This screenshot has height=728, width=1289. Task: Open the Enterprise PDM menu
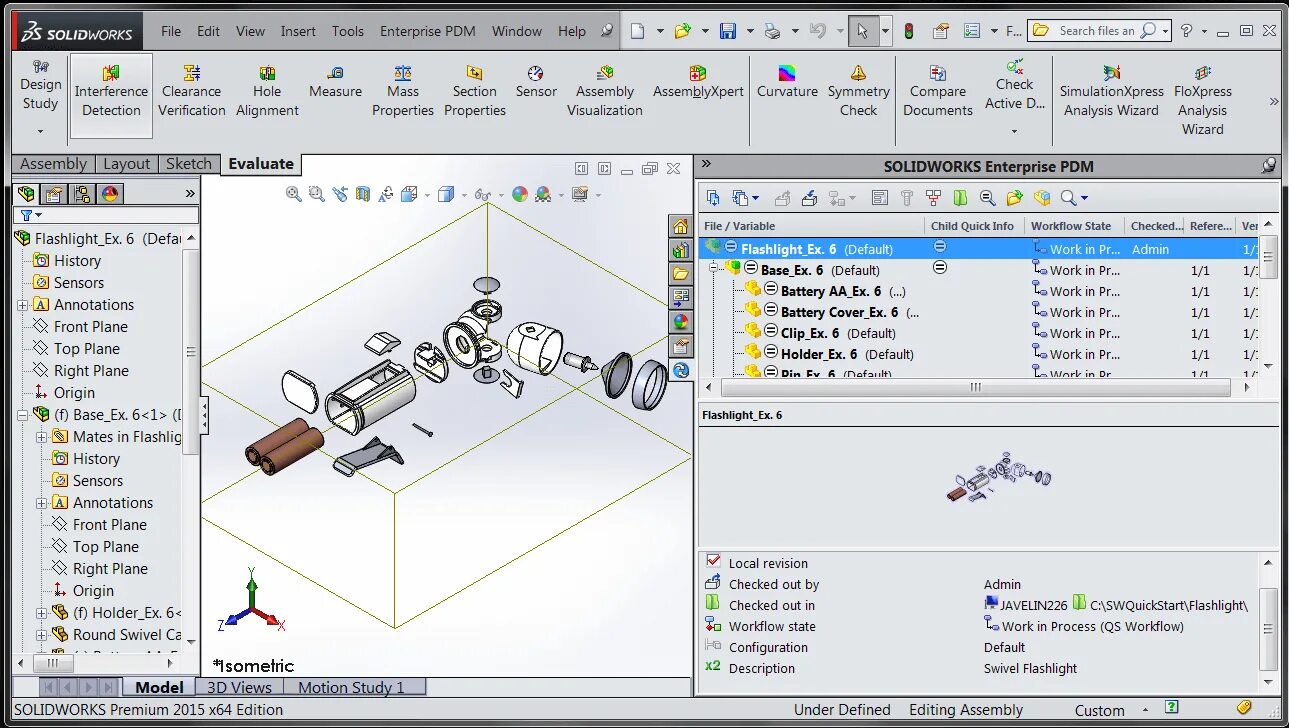pos(427,31)
